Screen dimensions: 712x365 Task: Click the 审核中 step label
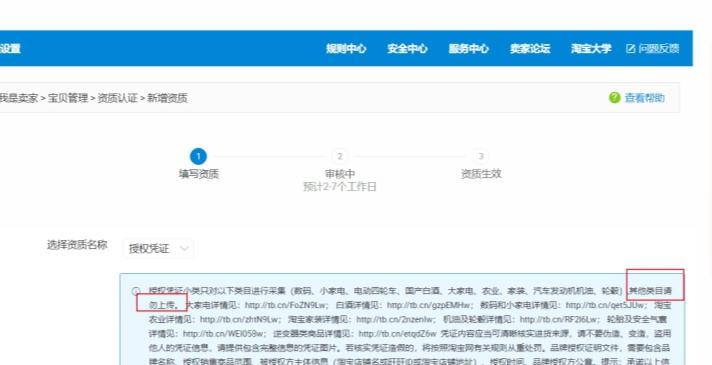(340, 174)
